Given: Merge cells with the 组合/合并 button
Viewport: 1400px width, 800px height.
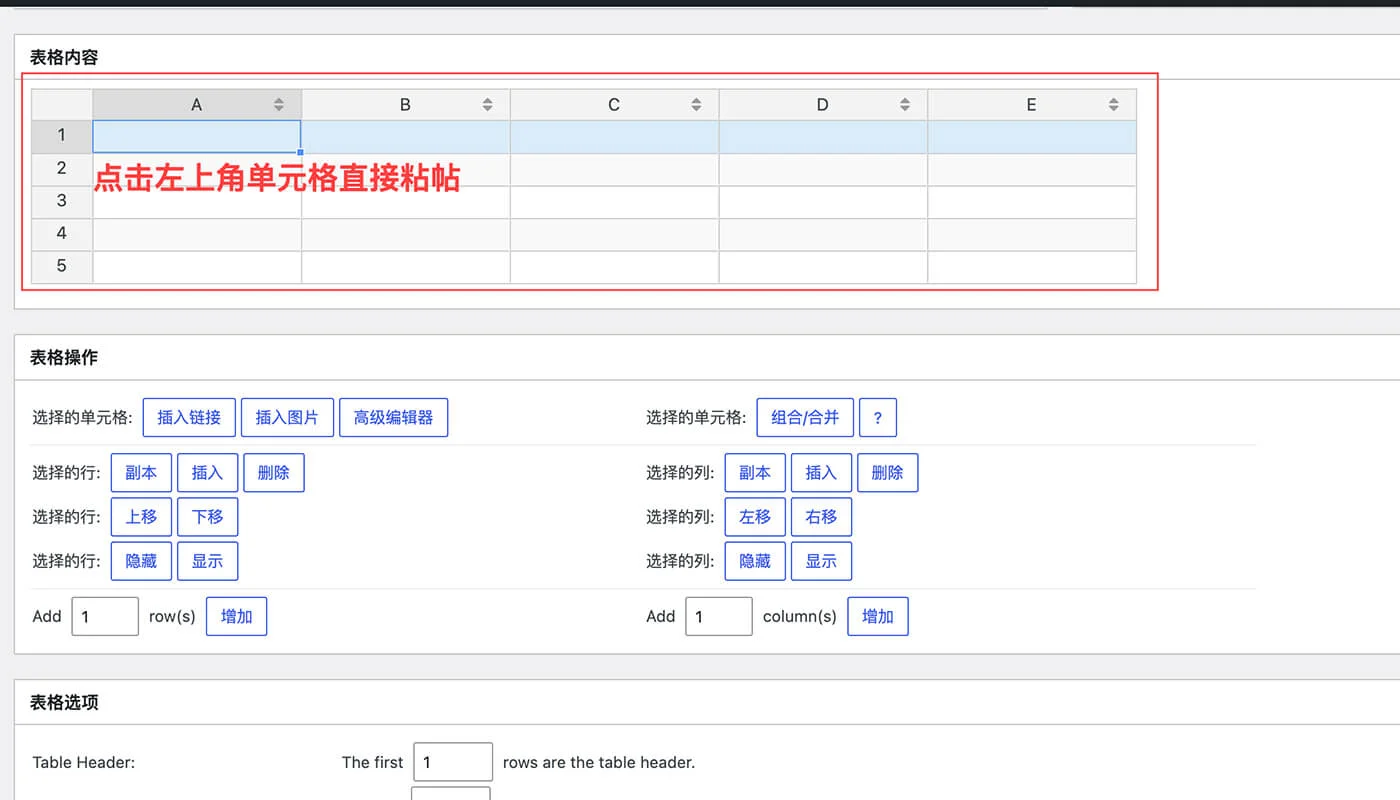Looking at the screenshot, I should coord(805,417).
